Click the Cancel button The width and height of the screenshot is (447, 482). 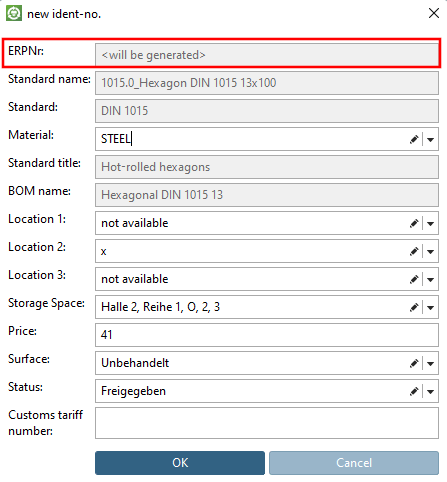354,463
